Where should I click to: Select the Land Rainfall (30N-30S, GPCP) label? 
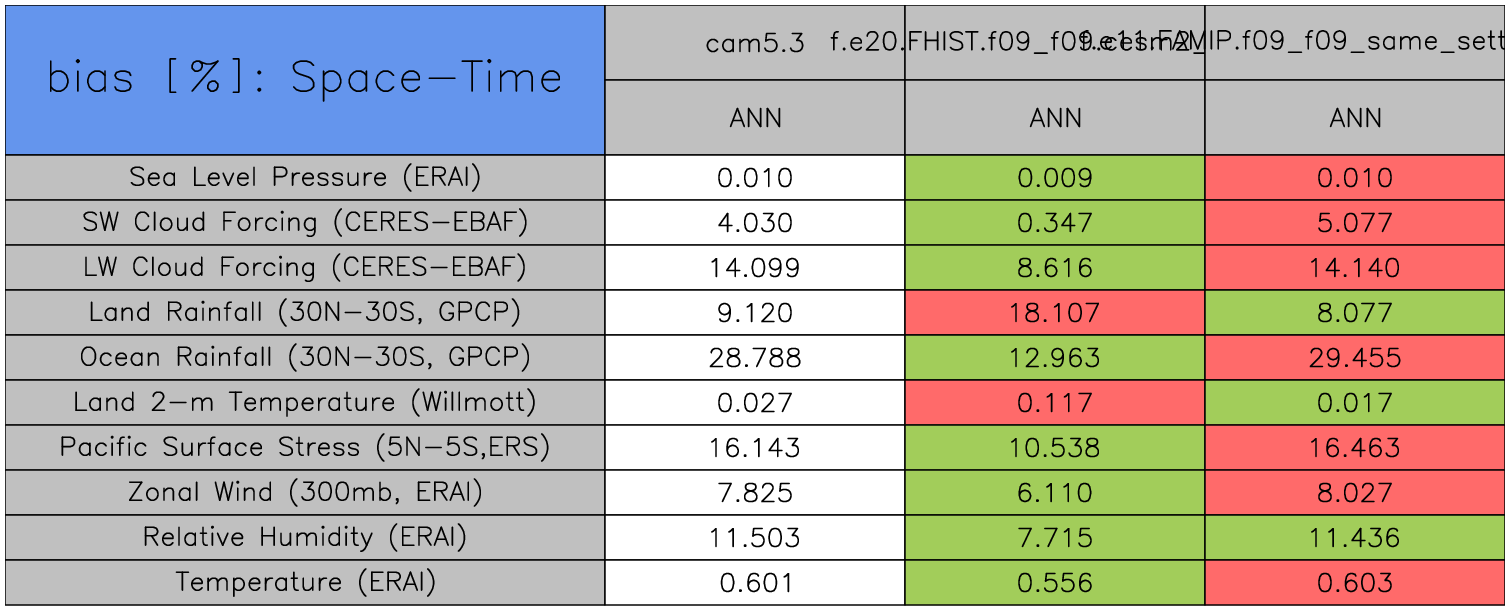click(x=305, y=312)
